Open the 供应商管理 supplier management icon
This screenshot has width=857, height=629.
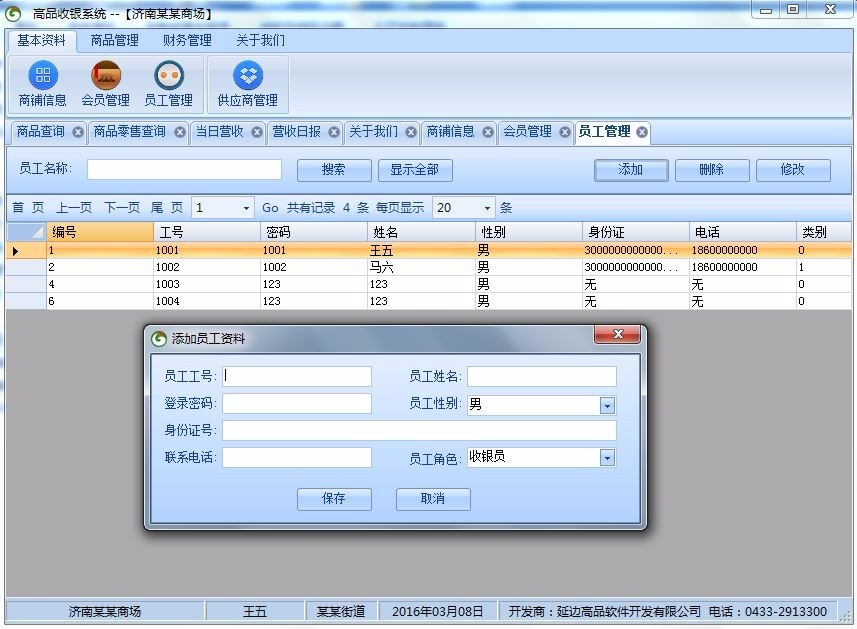246,84
